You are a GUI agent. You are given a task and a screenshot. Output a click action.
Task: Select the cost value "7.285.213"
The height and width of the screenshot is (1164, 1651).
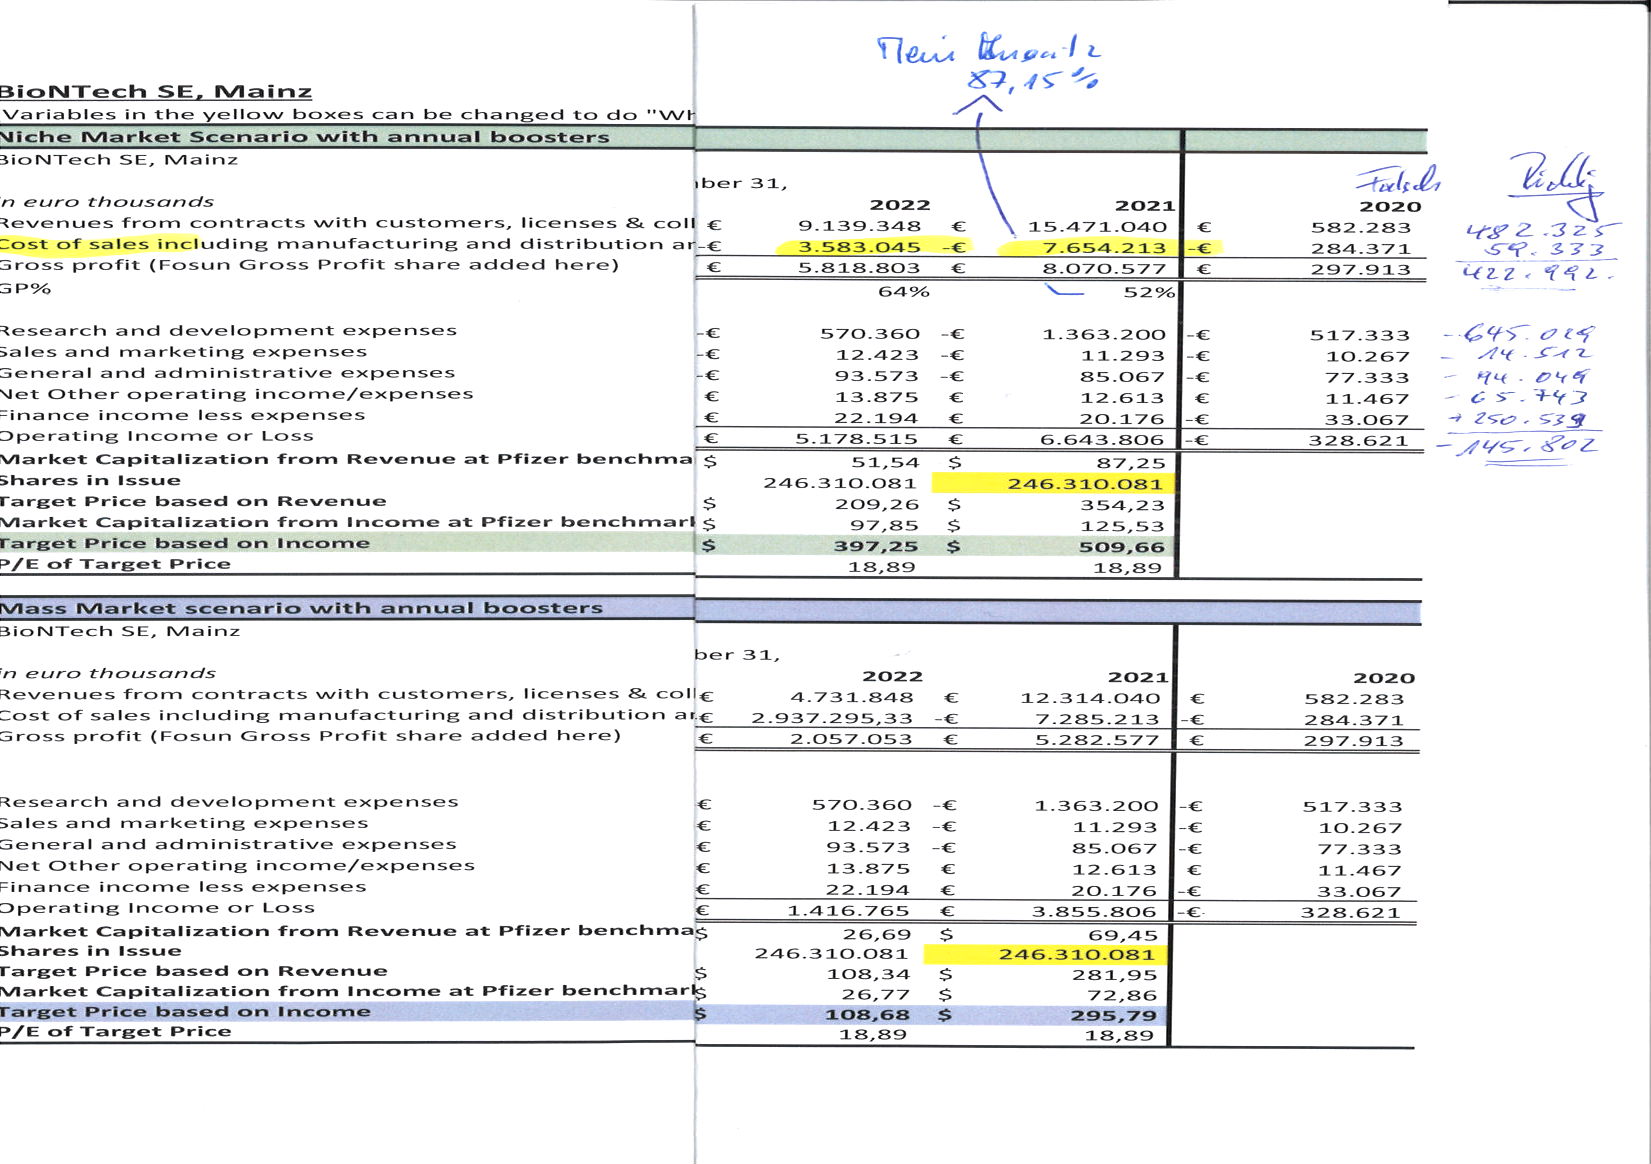[1097, 719]
